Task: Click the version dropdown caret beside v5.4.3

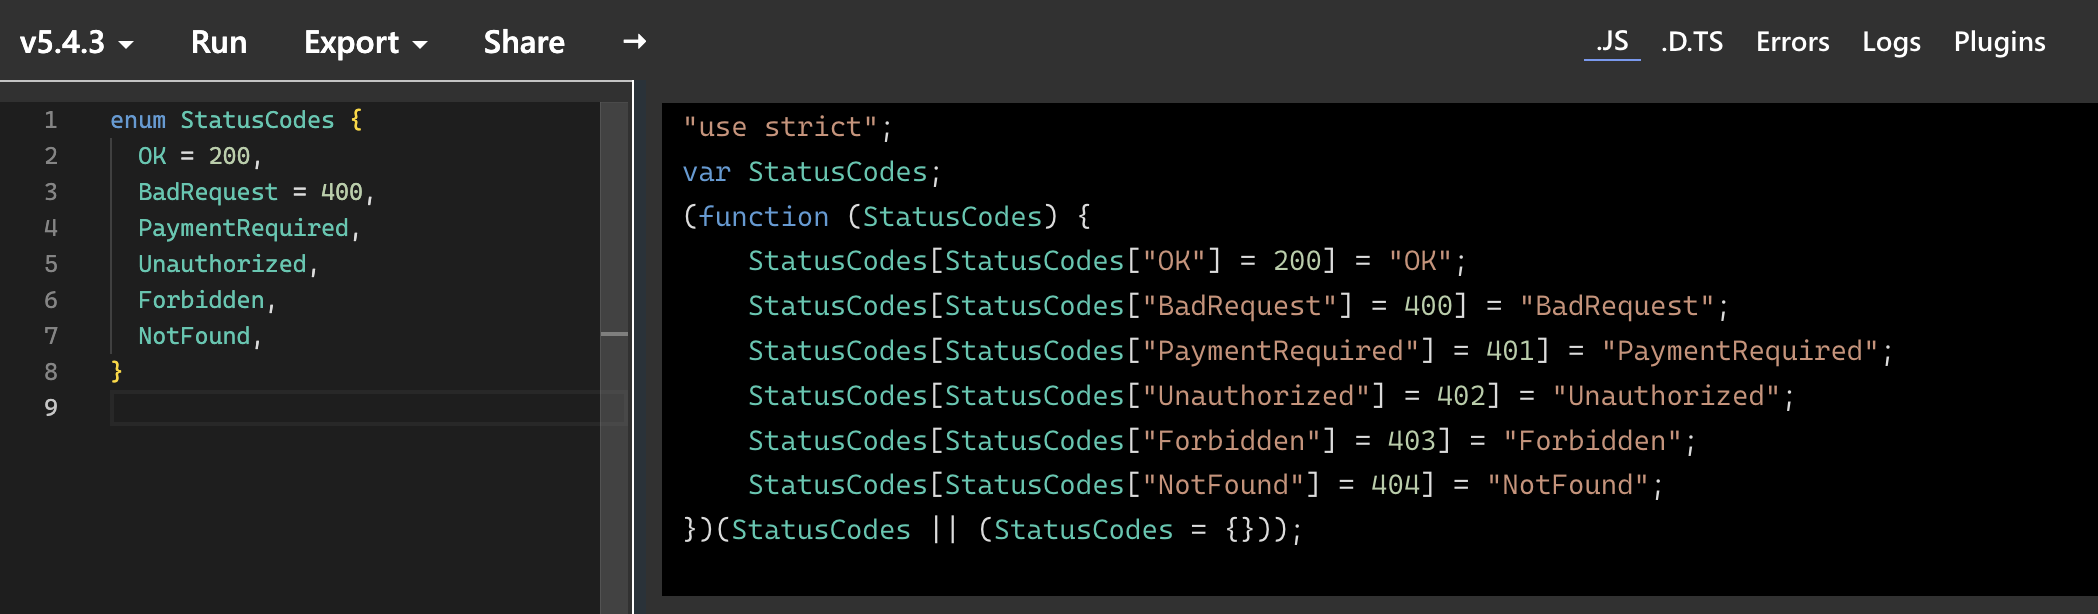Action: pyautogui.click(x=126, y=44)
